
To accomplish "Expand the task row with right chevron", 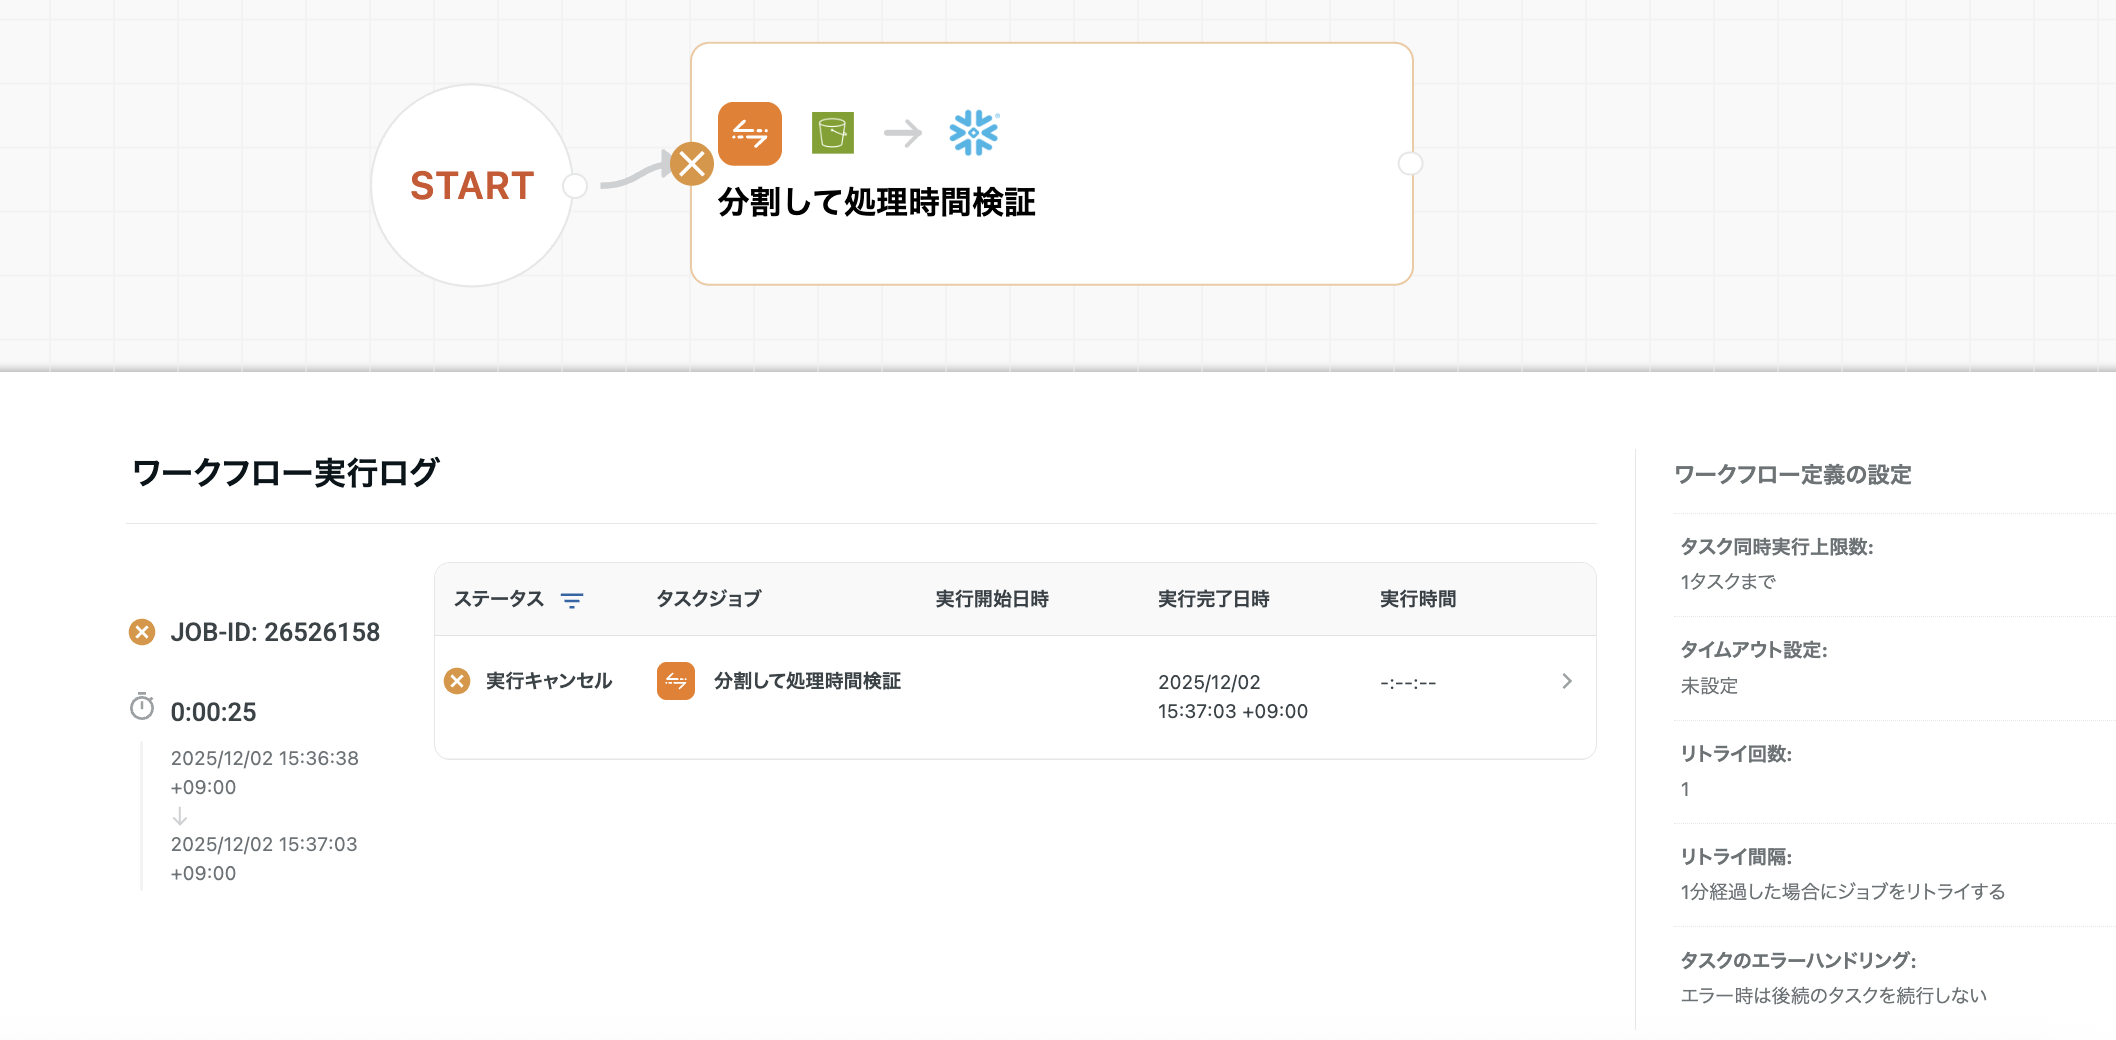I will pyautogui.click(x=1566, y=681).
